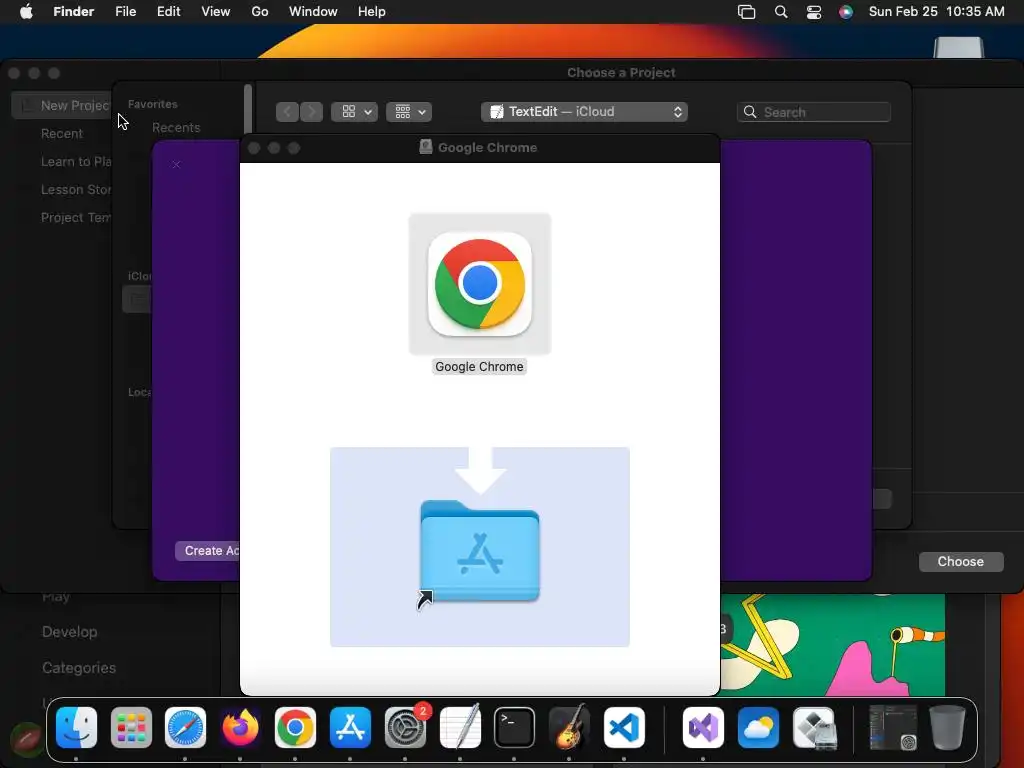Open Stage Manager icon in menu bar

coord(746,12)
